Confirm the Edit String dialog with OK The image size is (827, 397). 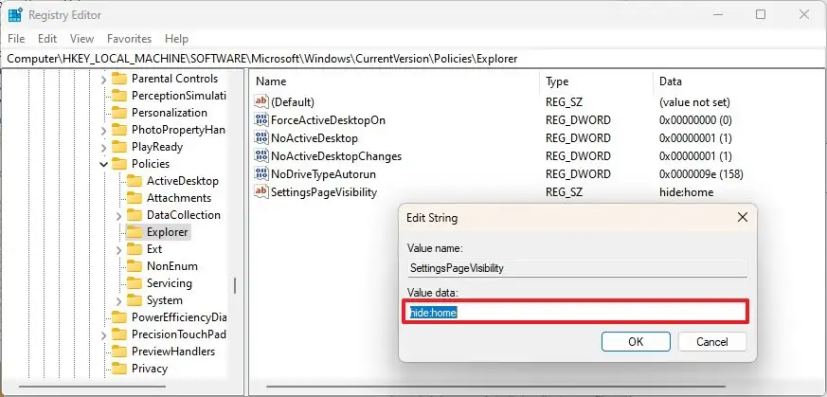(636, 342)
